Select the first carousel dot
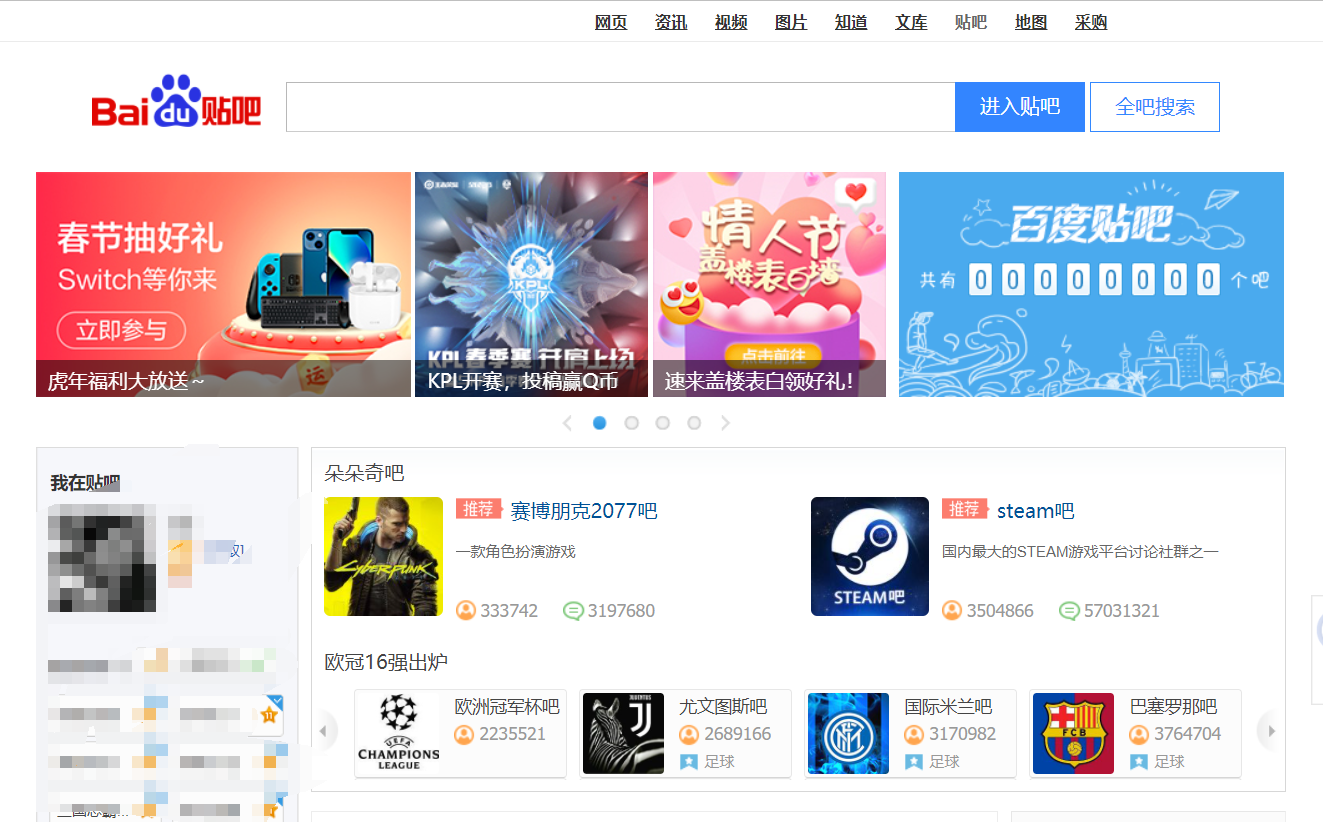The image size is (1323, 822). [600, 423]
